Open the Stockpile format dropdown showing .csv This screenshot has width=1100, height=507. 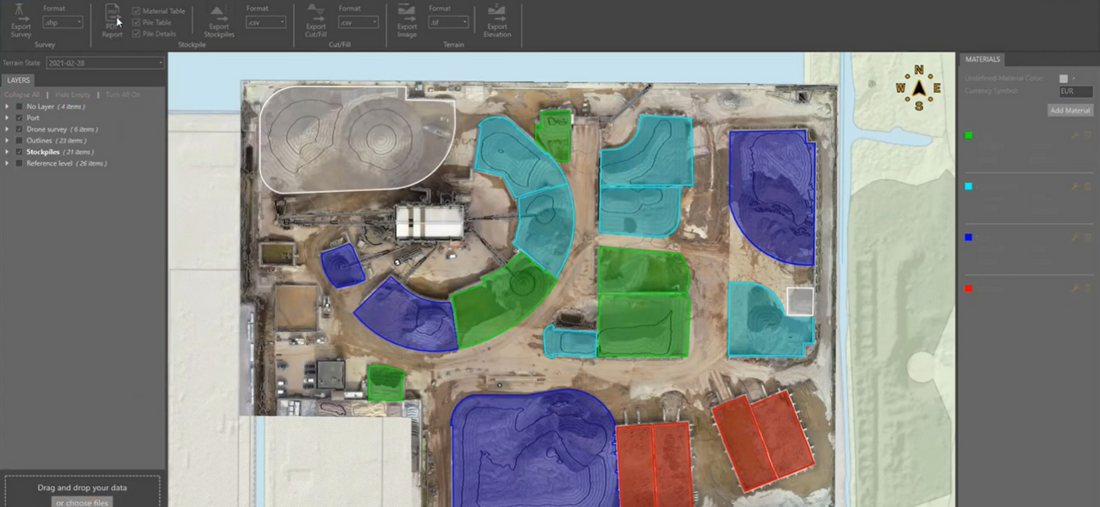pos(266,22)
